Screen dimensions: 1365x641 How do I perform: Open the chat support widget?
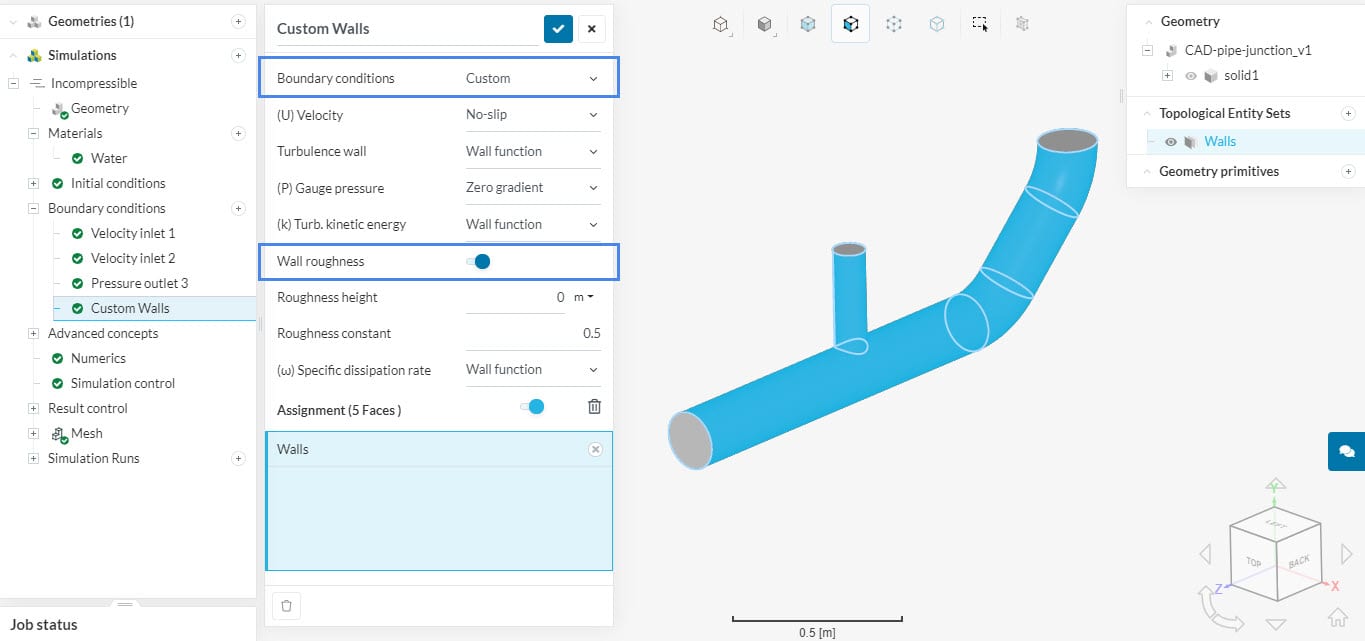[1346, 451]
